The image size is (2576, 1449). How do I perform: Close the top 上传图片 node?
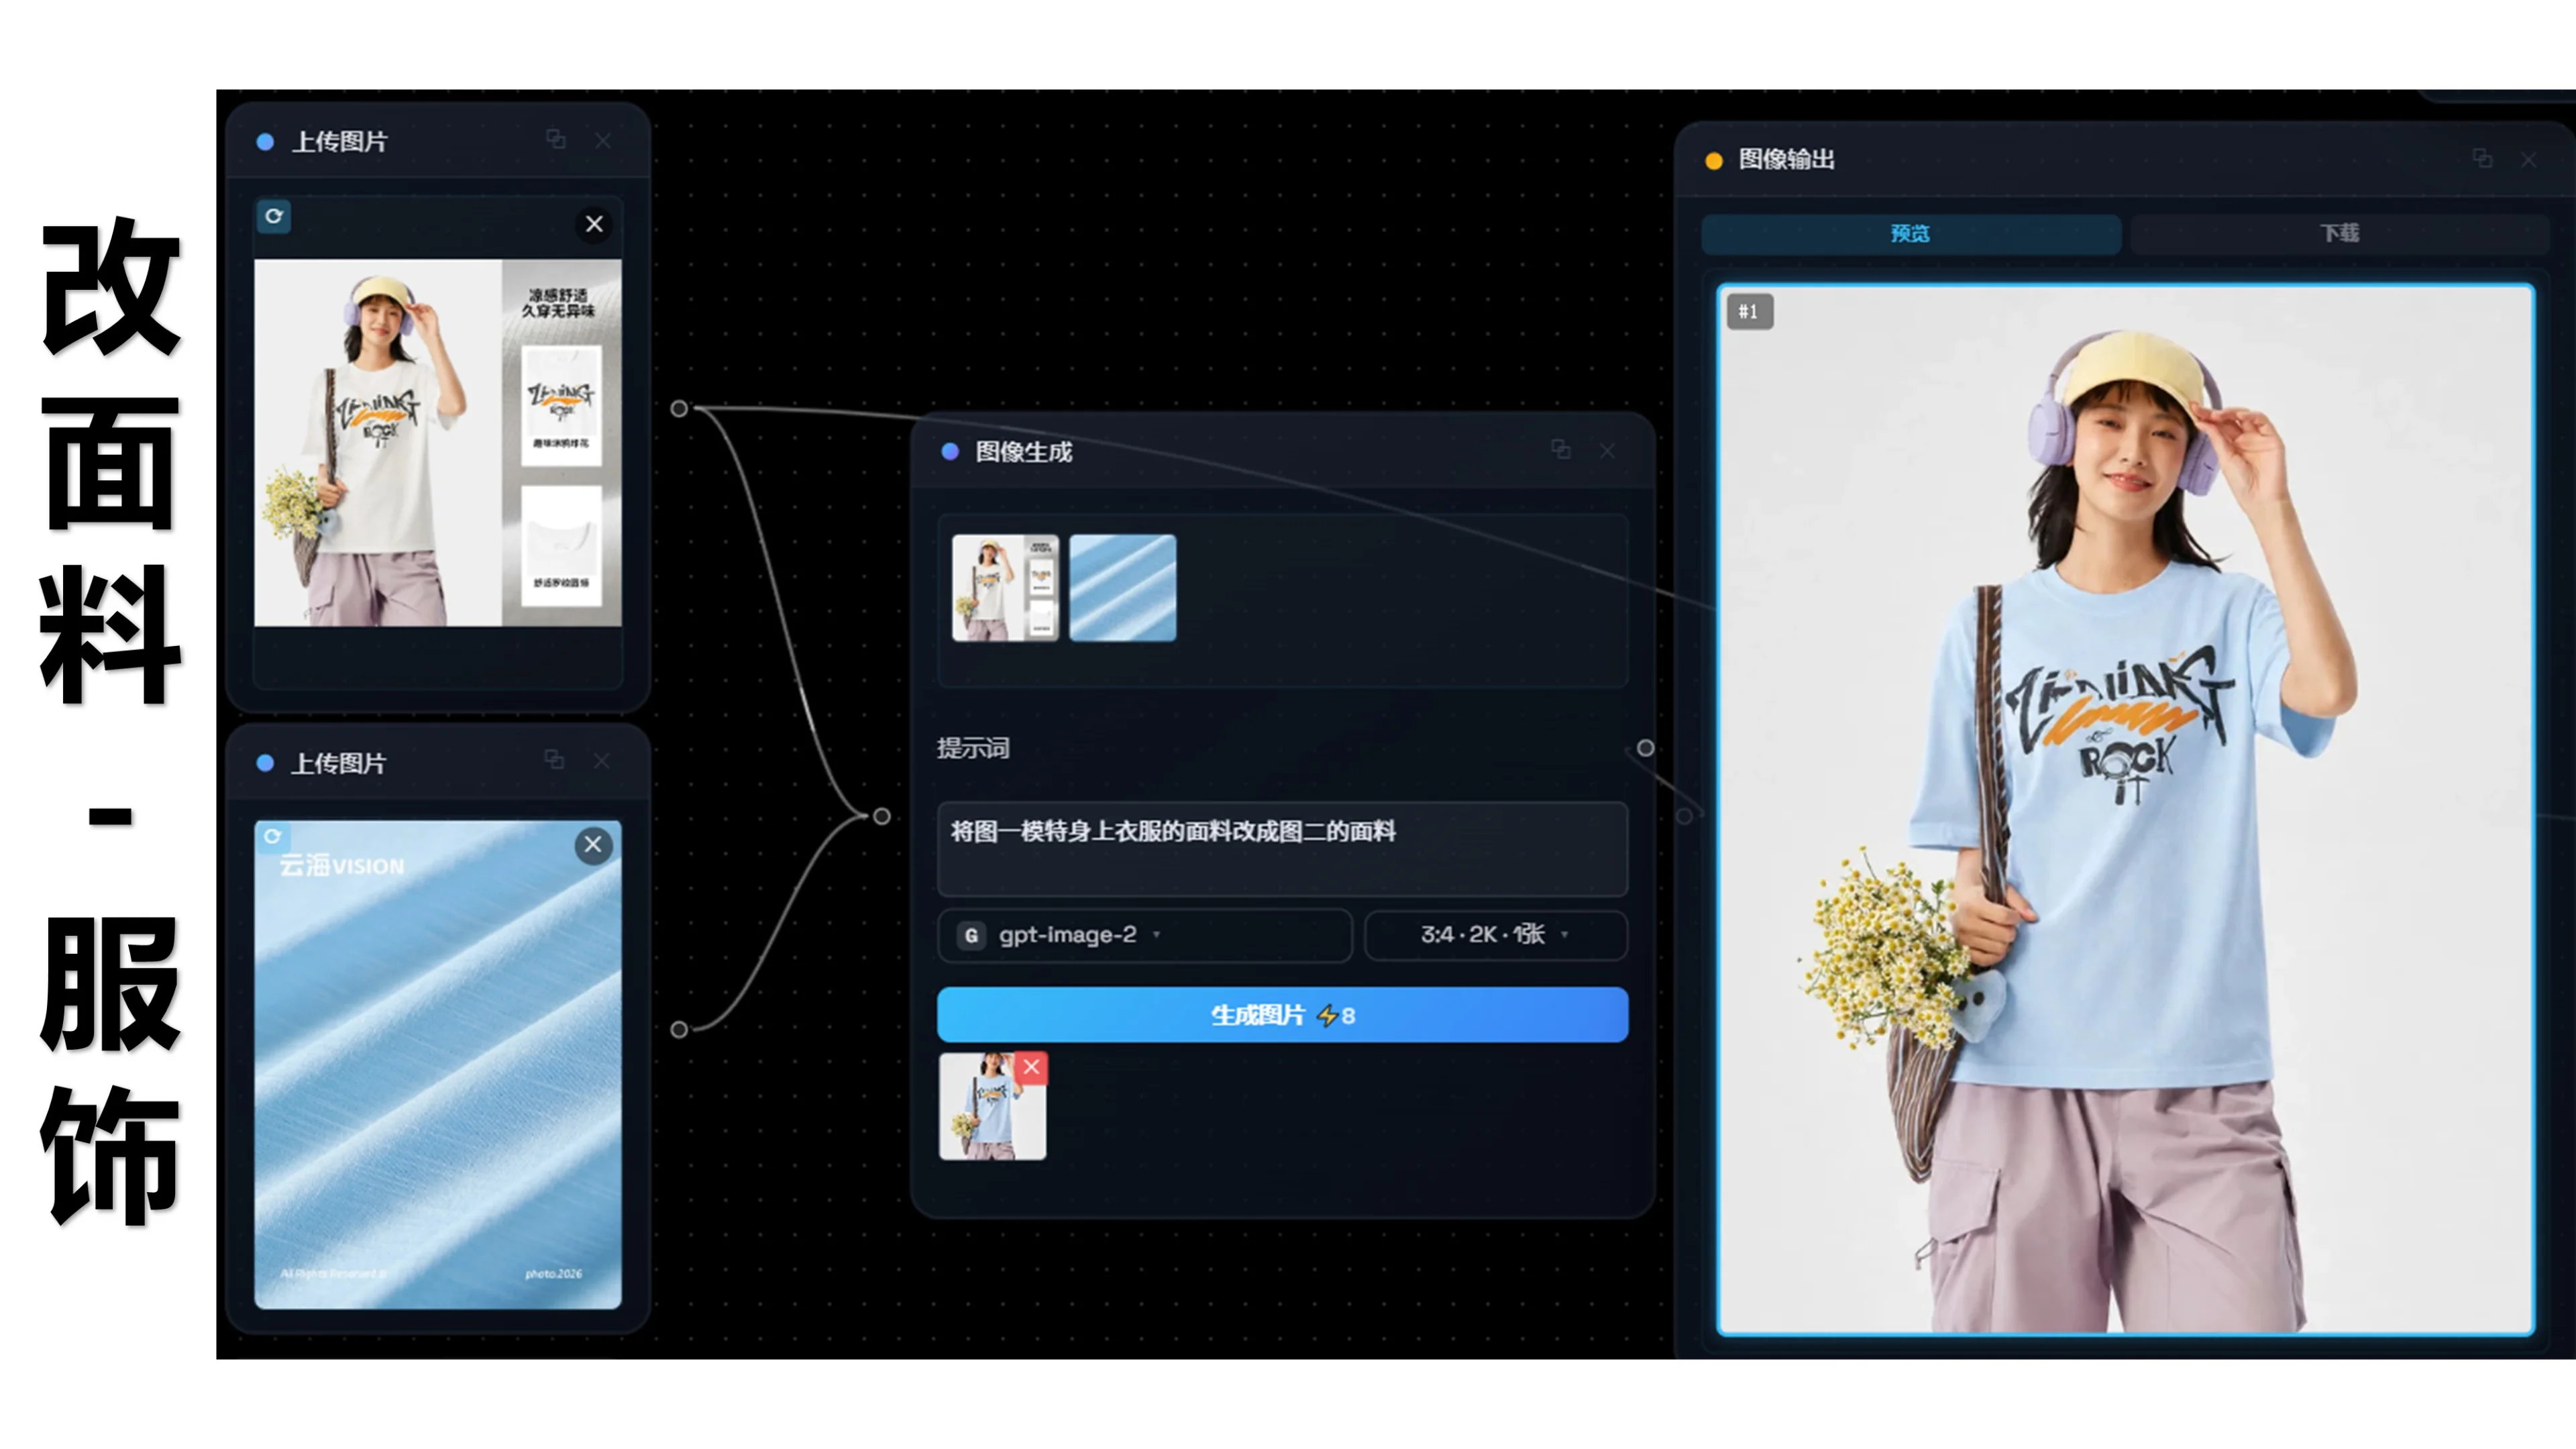pyautogui.click(x=603, y=141)
